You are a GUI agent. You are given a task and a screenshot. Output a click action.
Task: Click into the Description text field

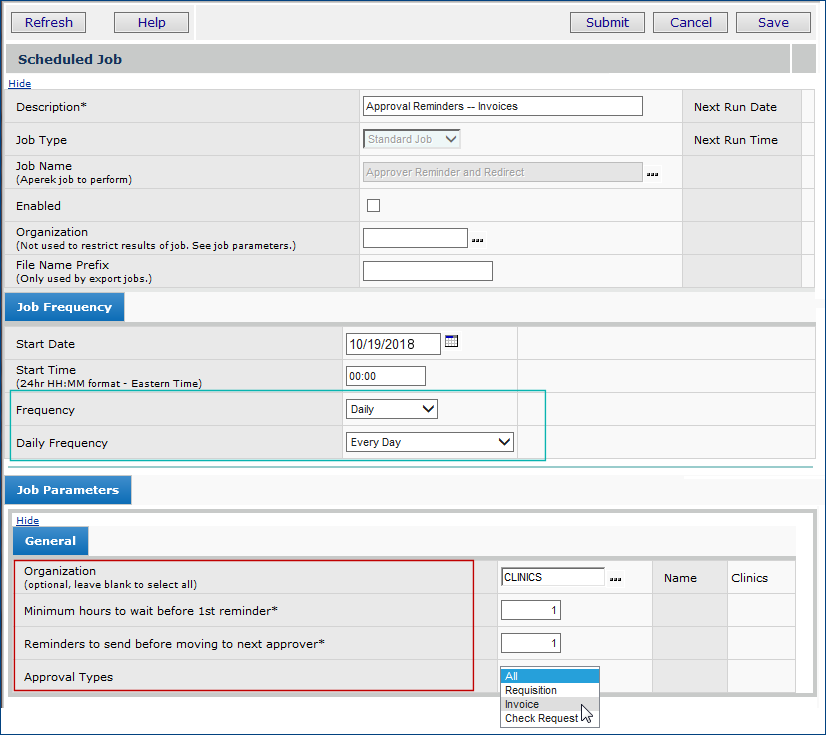click(x=502, y=106)
